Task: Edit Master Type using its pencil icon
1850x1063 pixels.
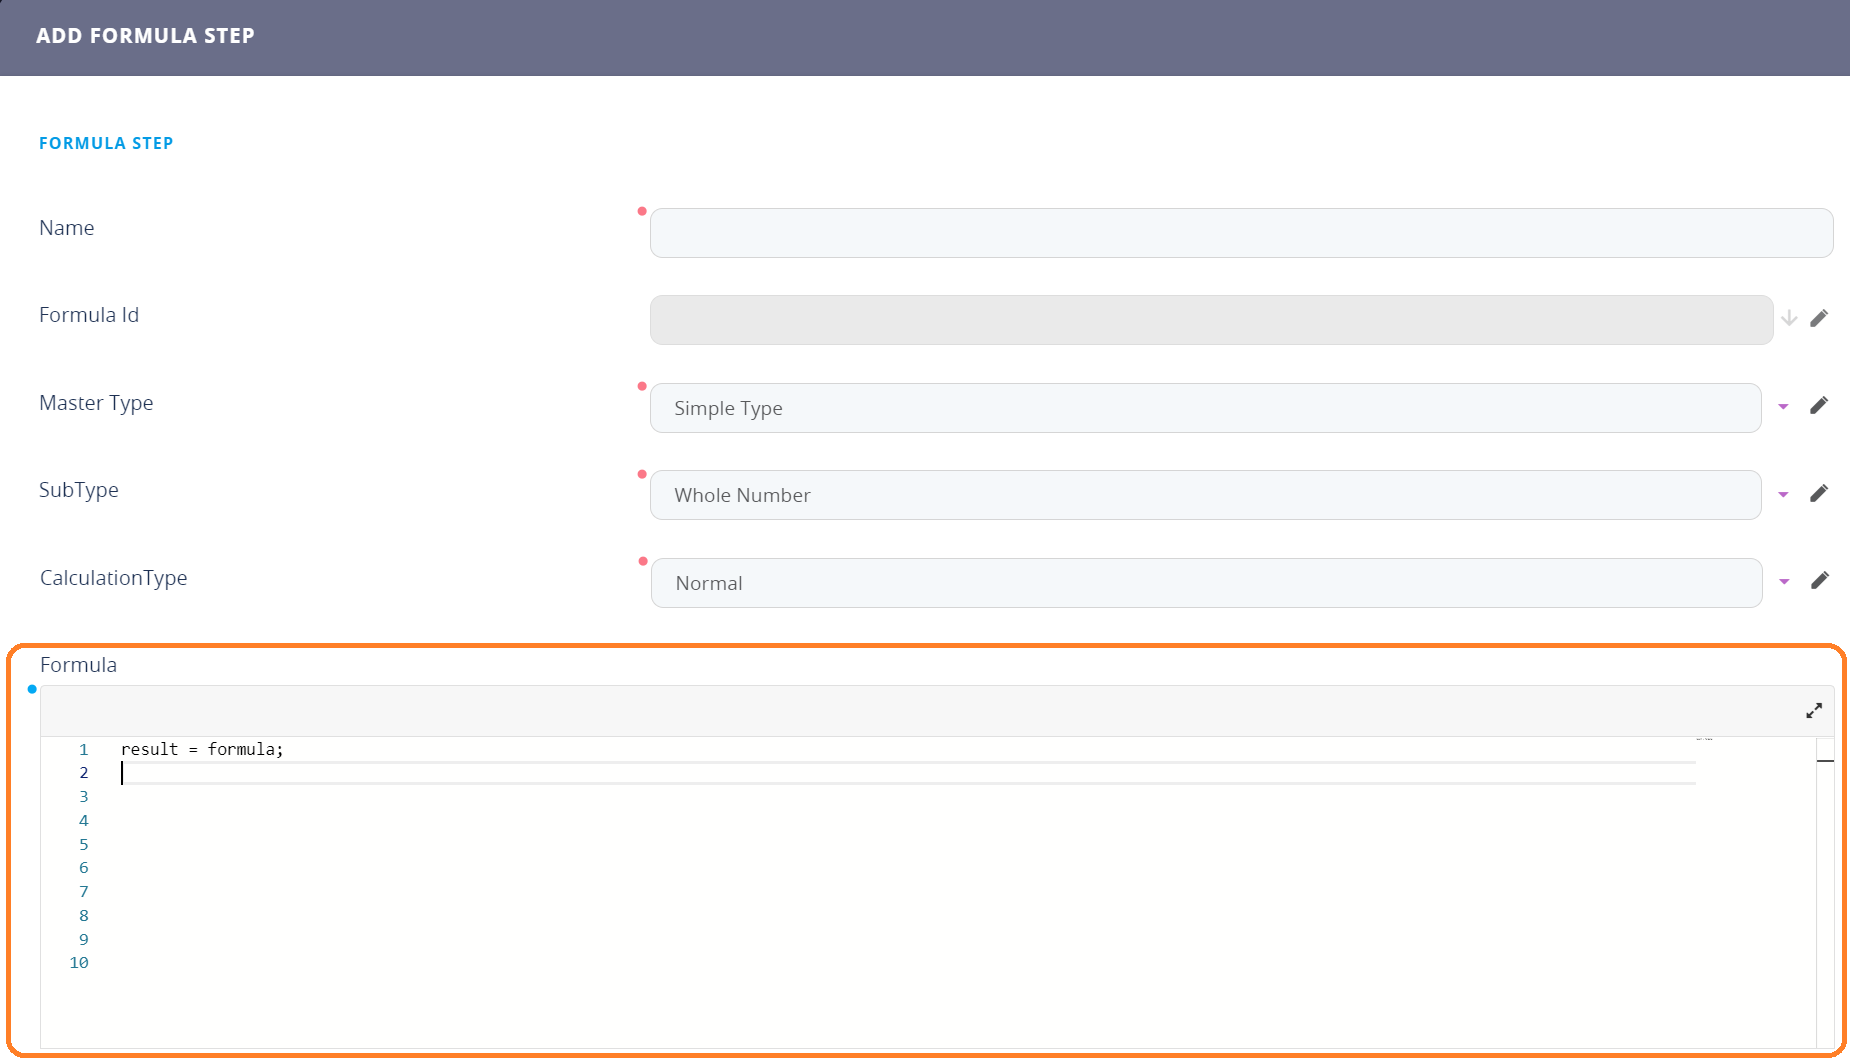Action: click(1819, 405)
